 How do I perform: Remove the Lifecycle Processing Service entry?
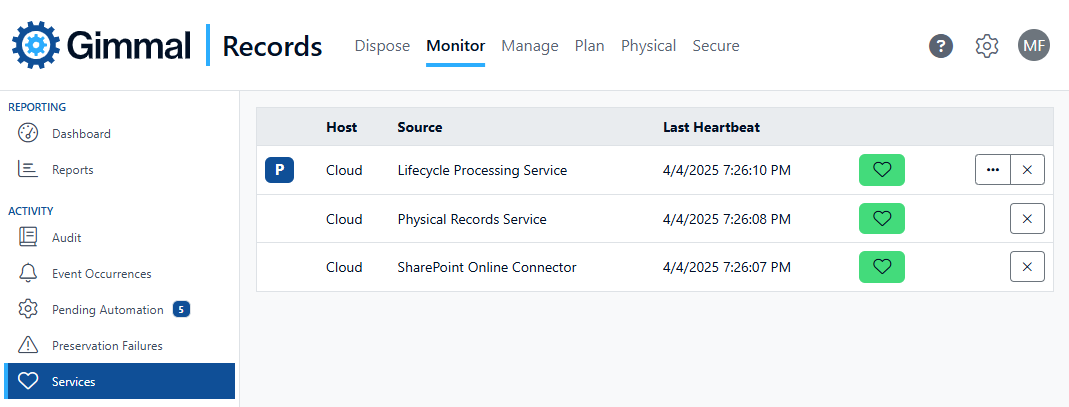pyautogui.click(x=1027, y=170)
